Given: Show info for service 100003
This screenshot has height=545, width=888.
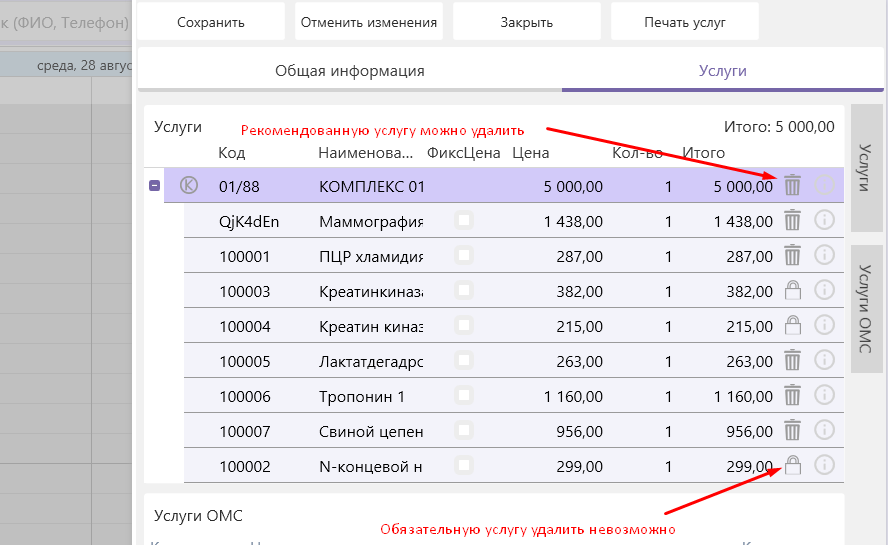Looking at the screenshot, I should pos(825,290).
